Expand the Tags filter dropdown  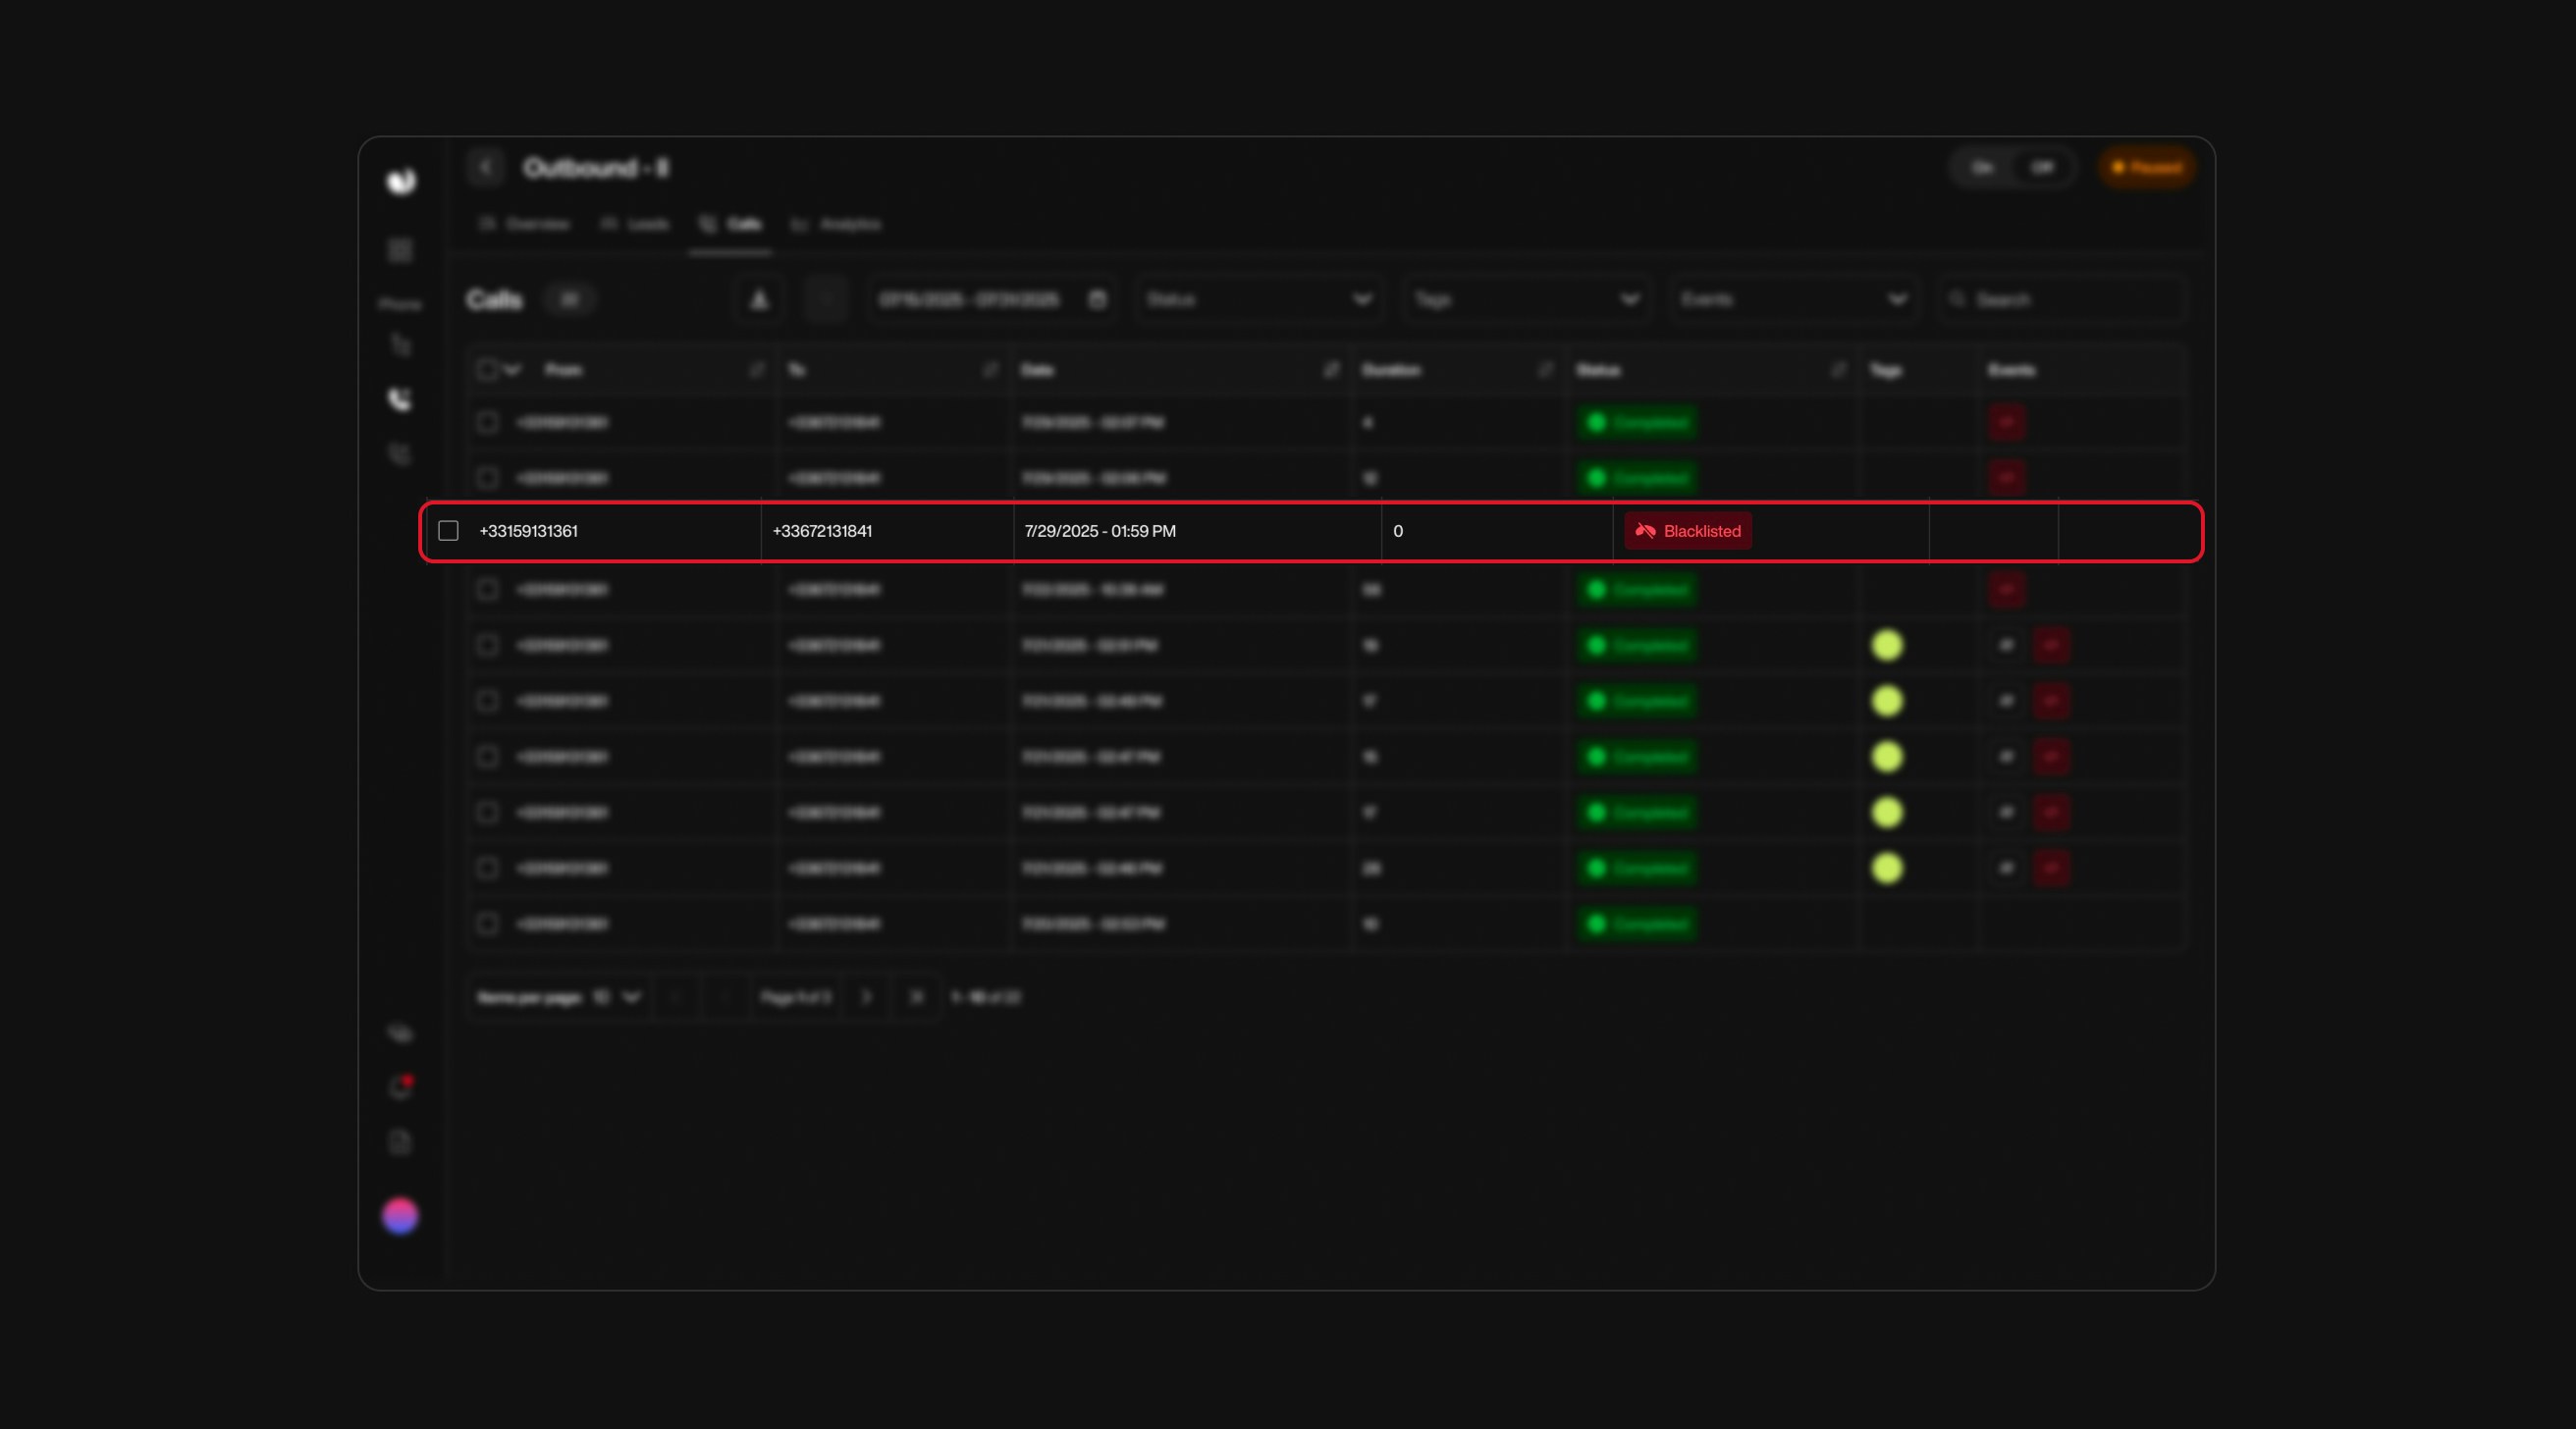[x=1525, y=300]
